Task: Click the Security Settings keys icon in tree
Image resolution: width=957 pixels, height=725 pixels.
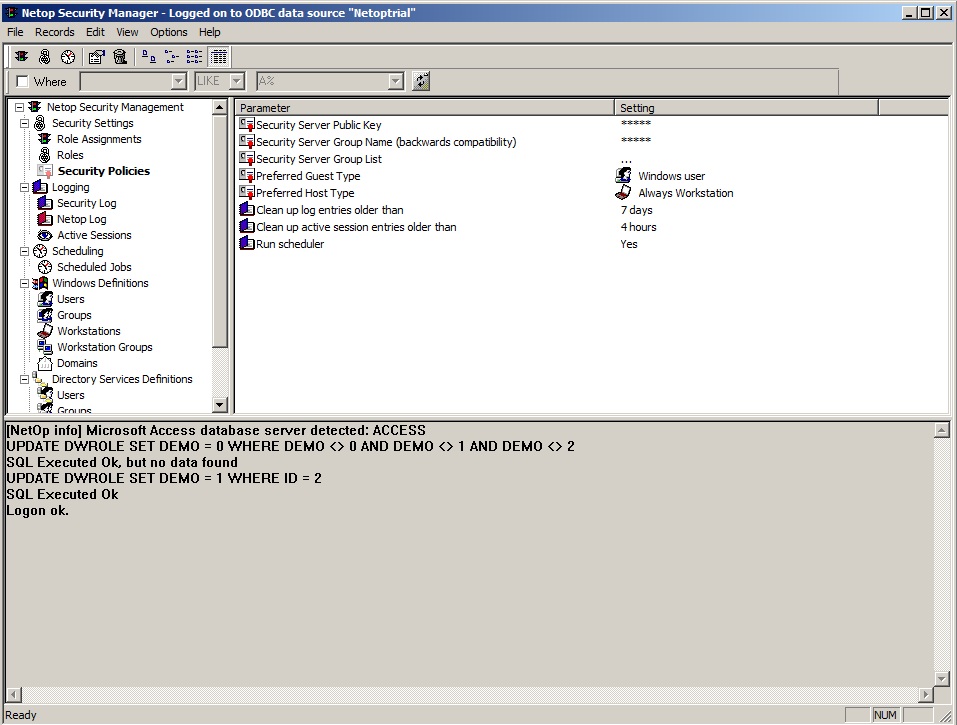Action: tap(40, 123)
